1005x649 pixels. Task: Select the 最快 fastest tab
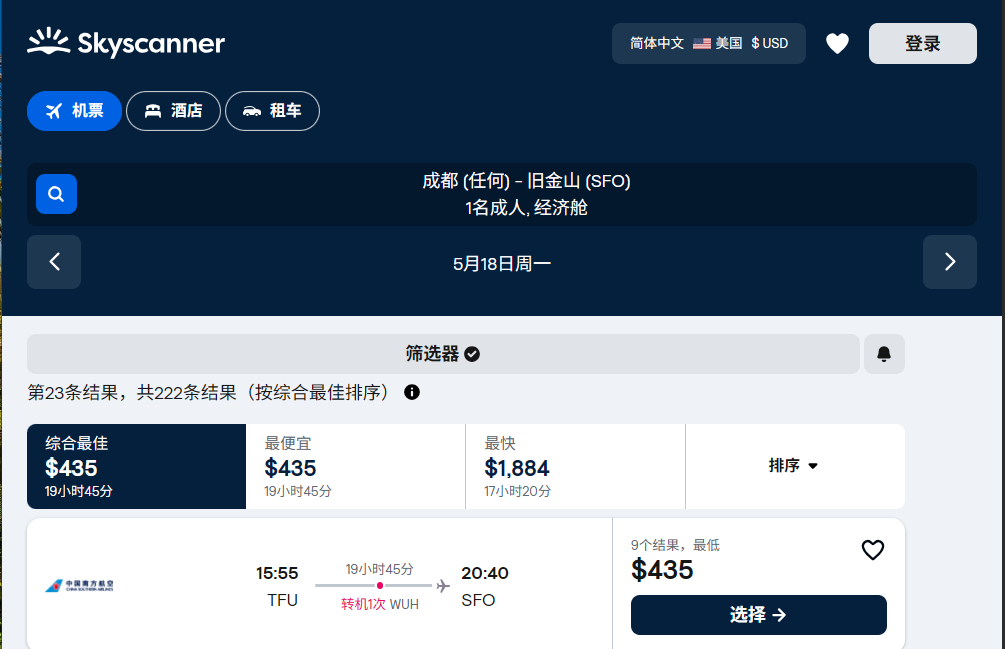pos(575,466)
